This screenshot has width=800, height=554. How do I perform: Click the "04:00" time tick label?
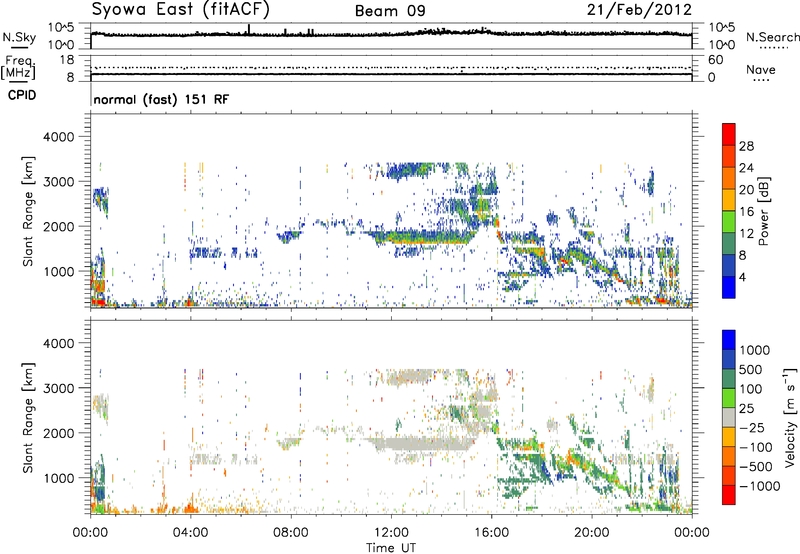pos(190,533)
